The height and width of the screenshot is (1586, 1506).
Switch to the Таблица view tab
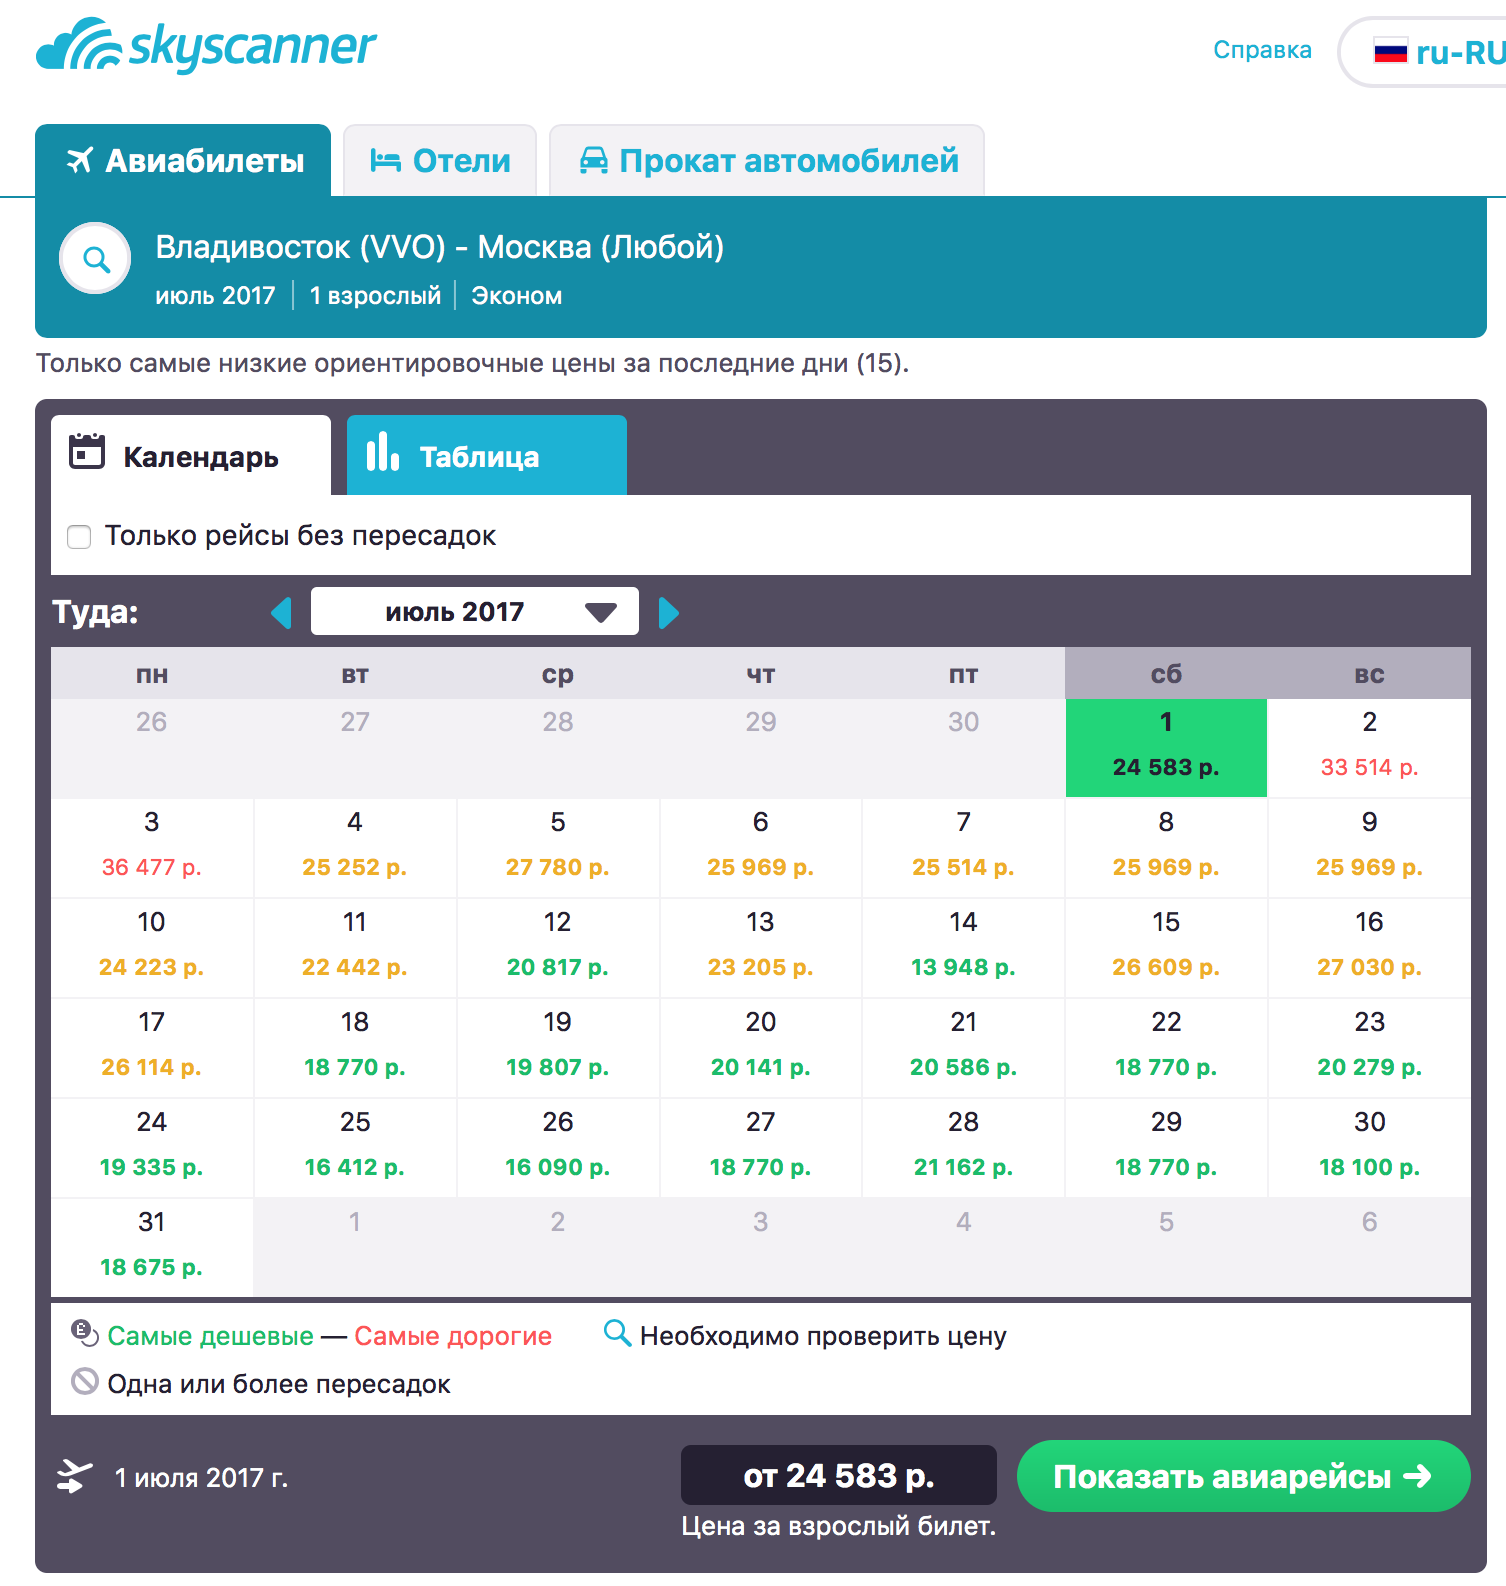pyautogui.click(x=487, y=455)
